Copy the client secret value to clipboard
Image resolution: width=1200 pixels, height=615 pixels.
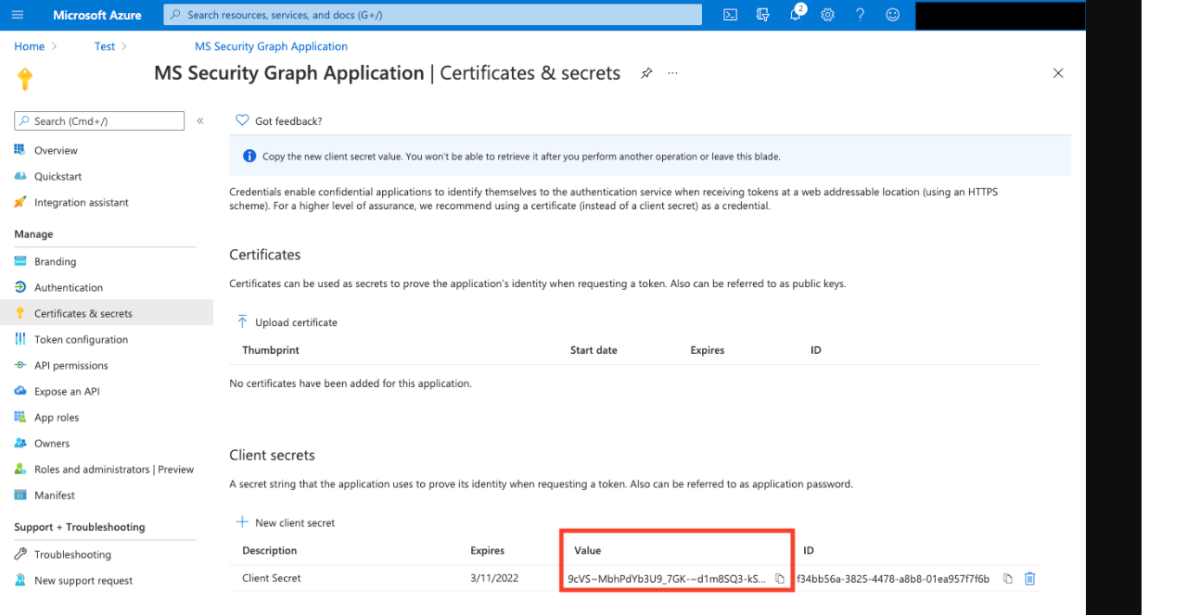click(780, 579)
